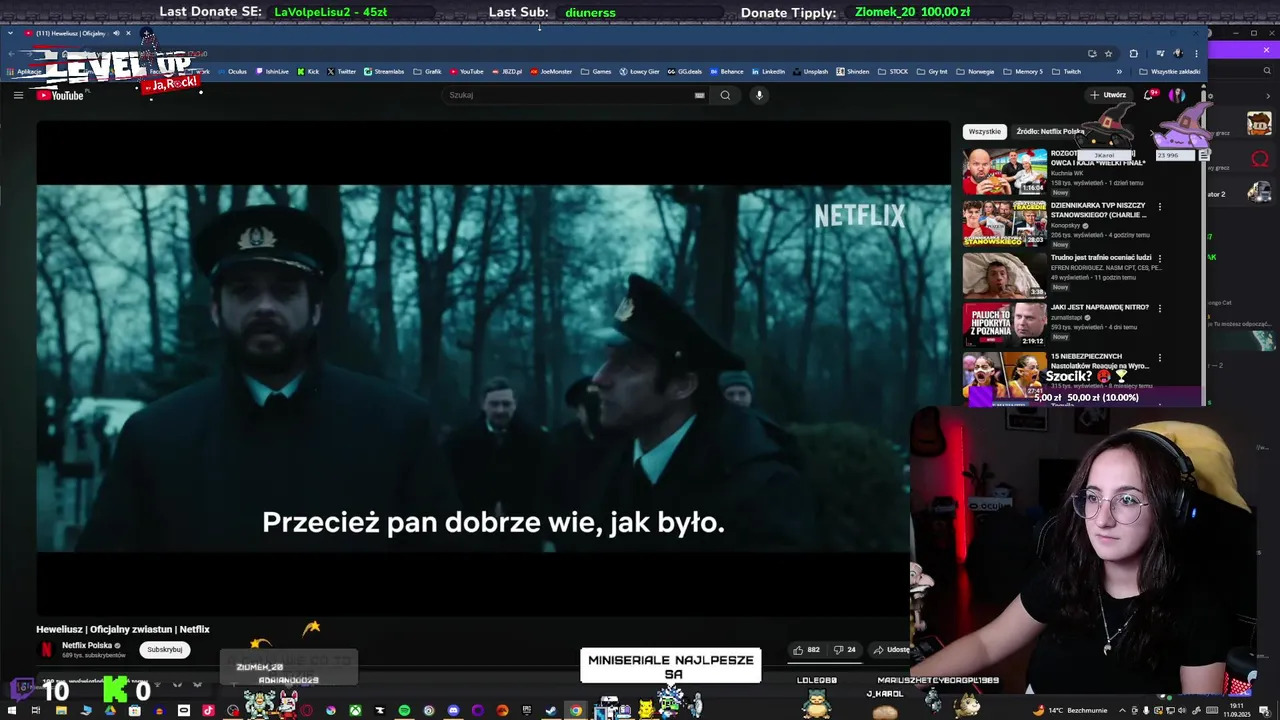Open the Norwegia bookmarks folder
The image size is (1280, 720).
point(975,72)
